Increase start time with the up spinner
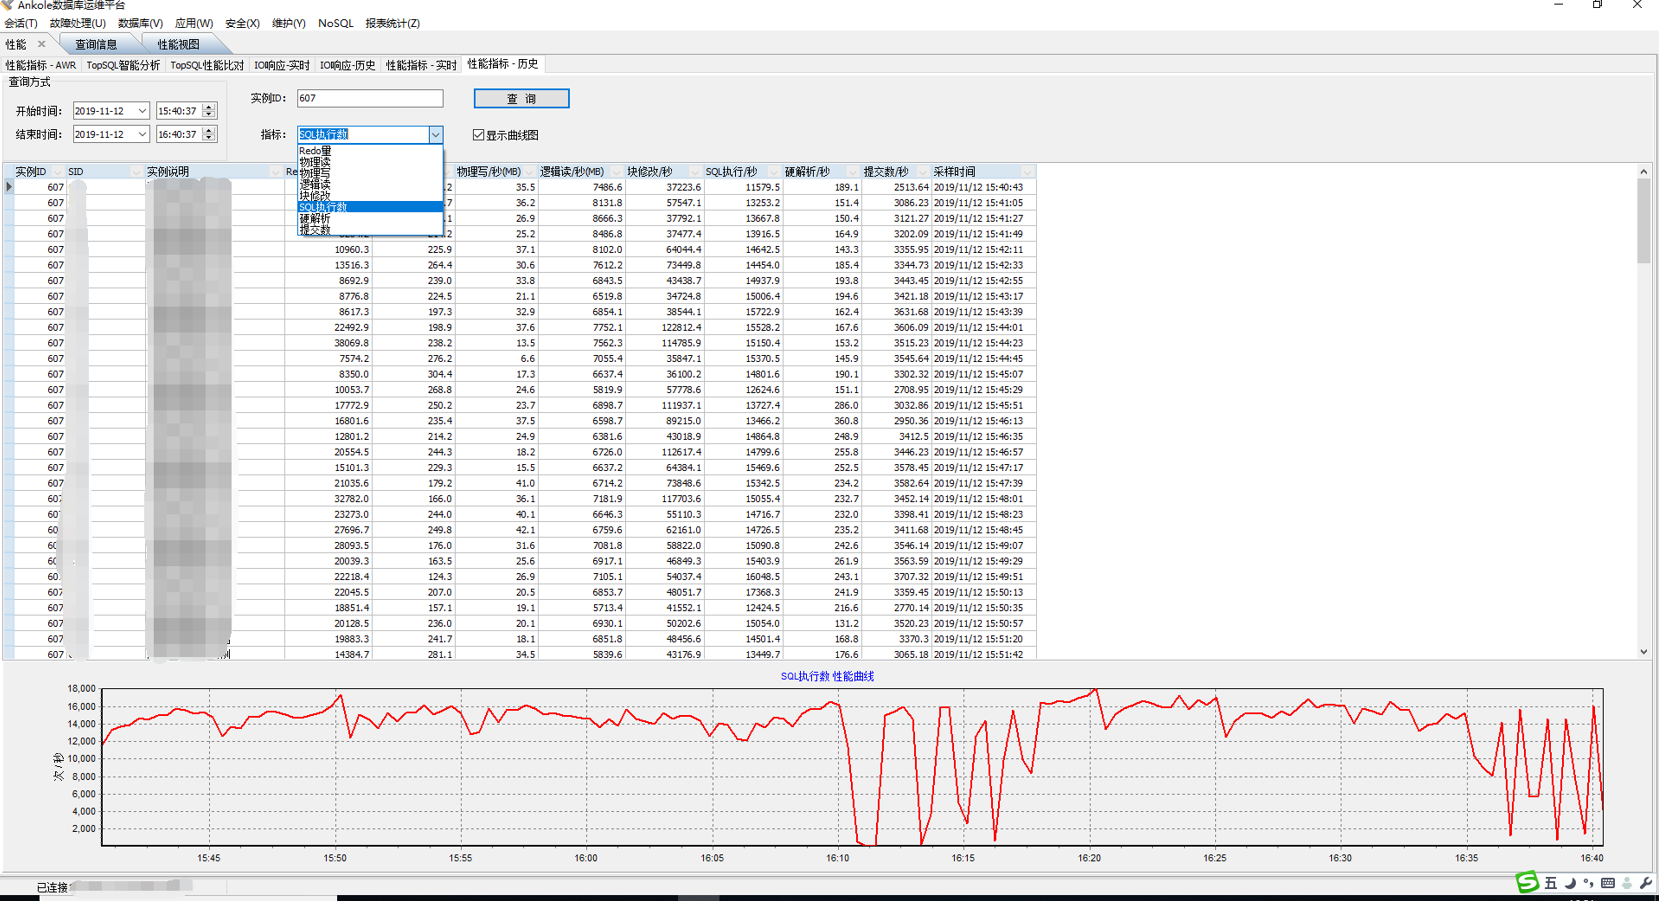This screenshot has width=1661, height=901. (208, 107)
